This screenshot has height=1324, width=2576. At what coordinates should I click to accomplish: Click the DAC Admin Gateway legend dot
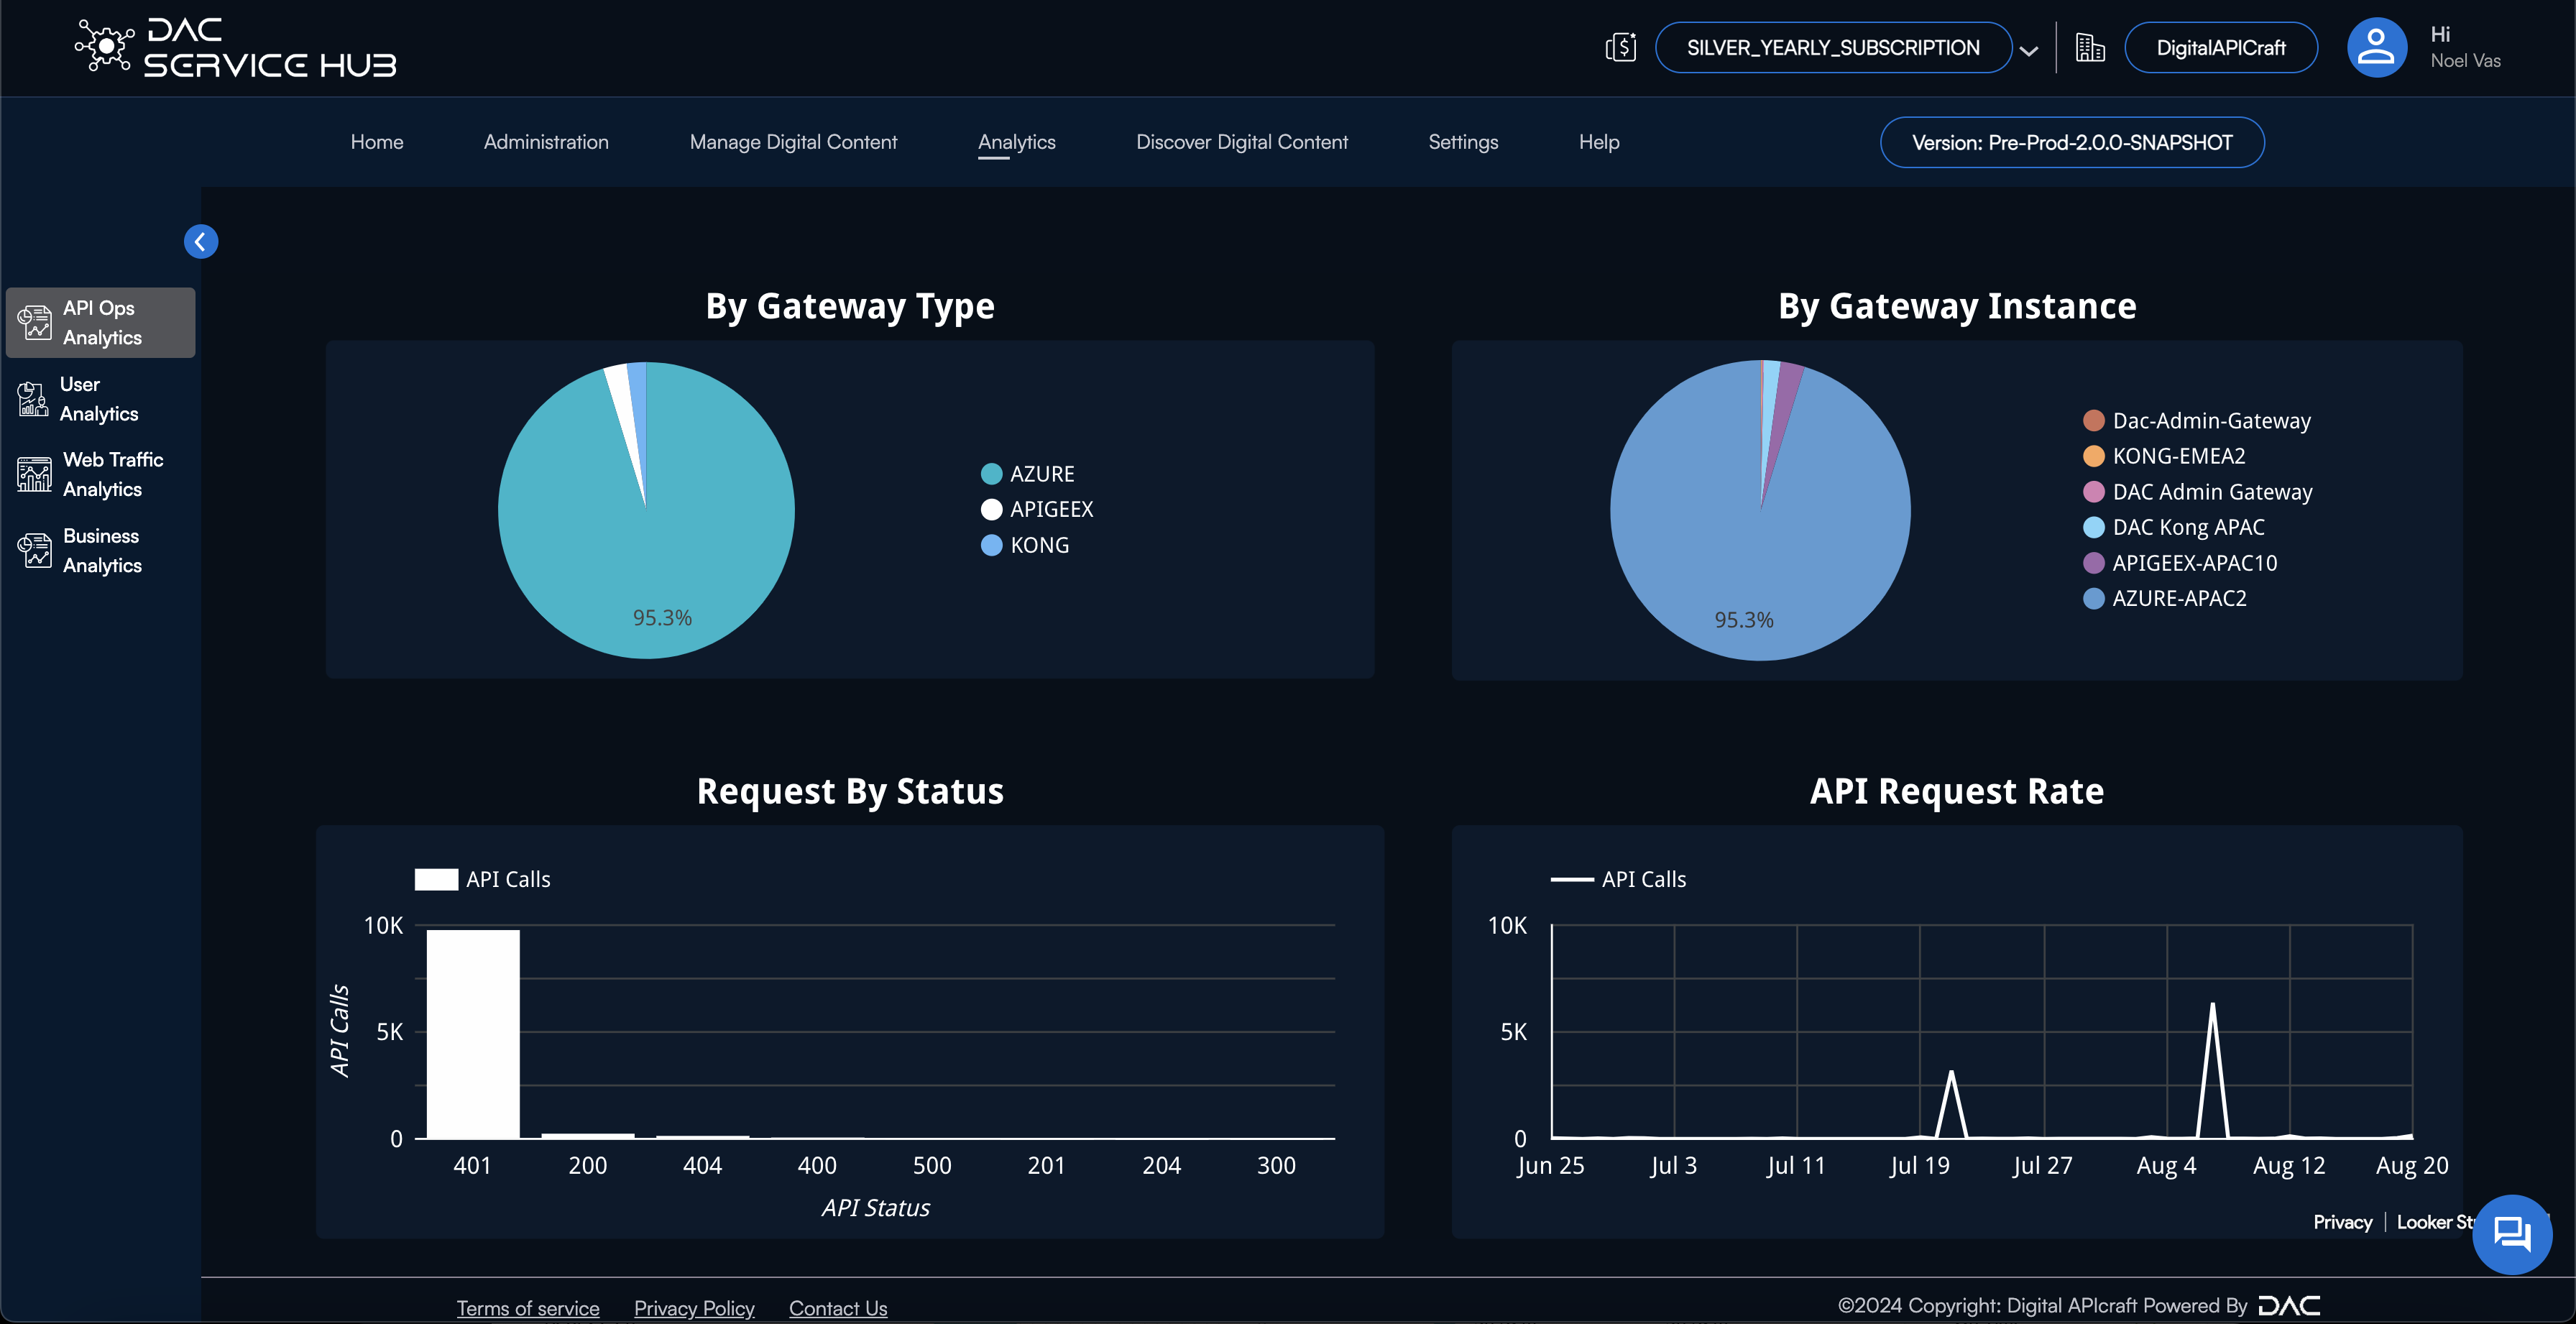[2093, 491]
